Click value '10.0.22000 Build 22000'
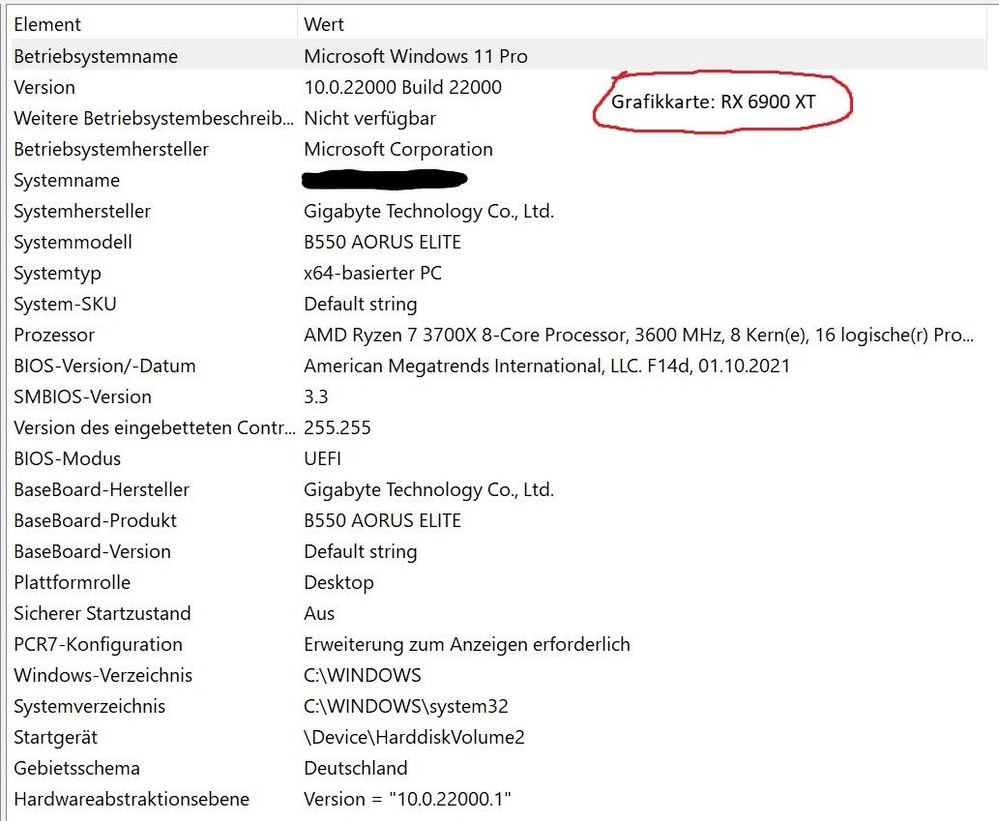 tap(403, 87)
